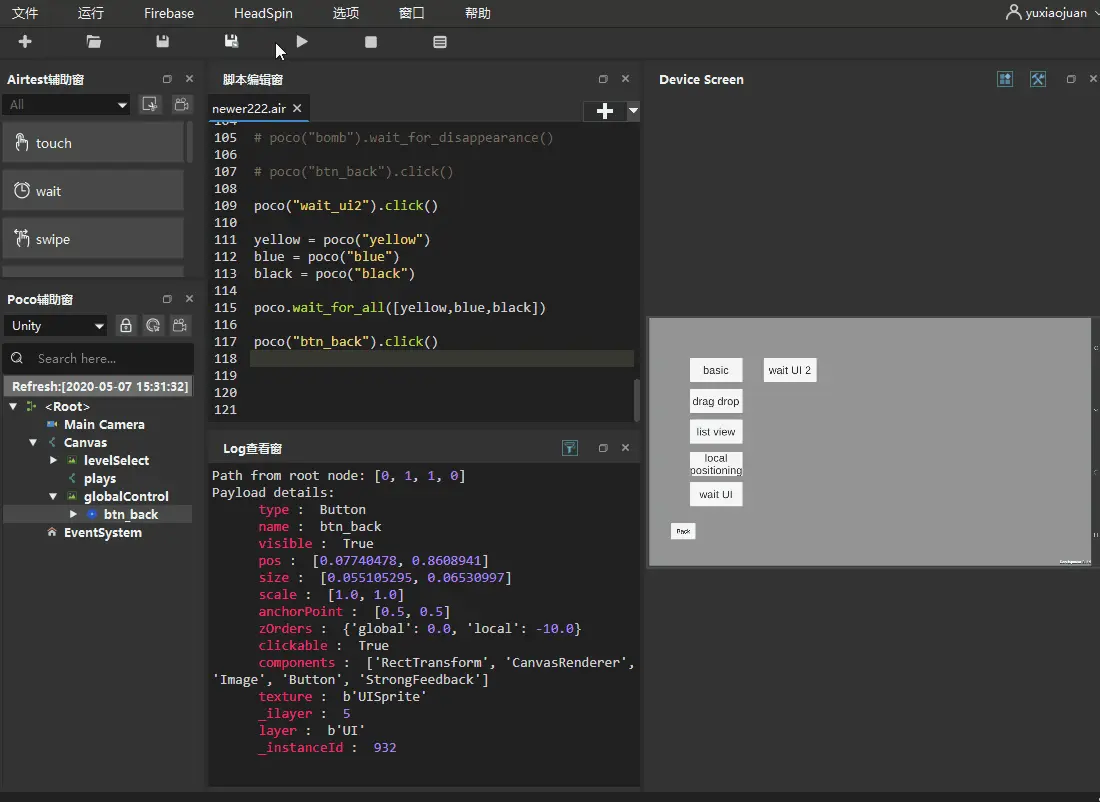Click the swipe action button
1100x802 pixels.
click(x=93, y=239)
